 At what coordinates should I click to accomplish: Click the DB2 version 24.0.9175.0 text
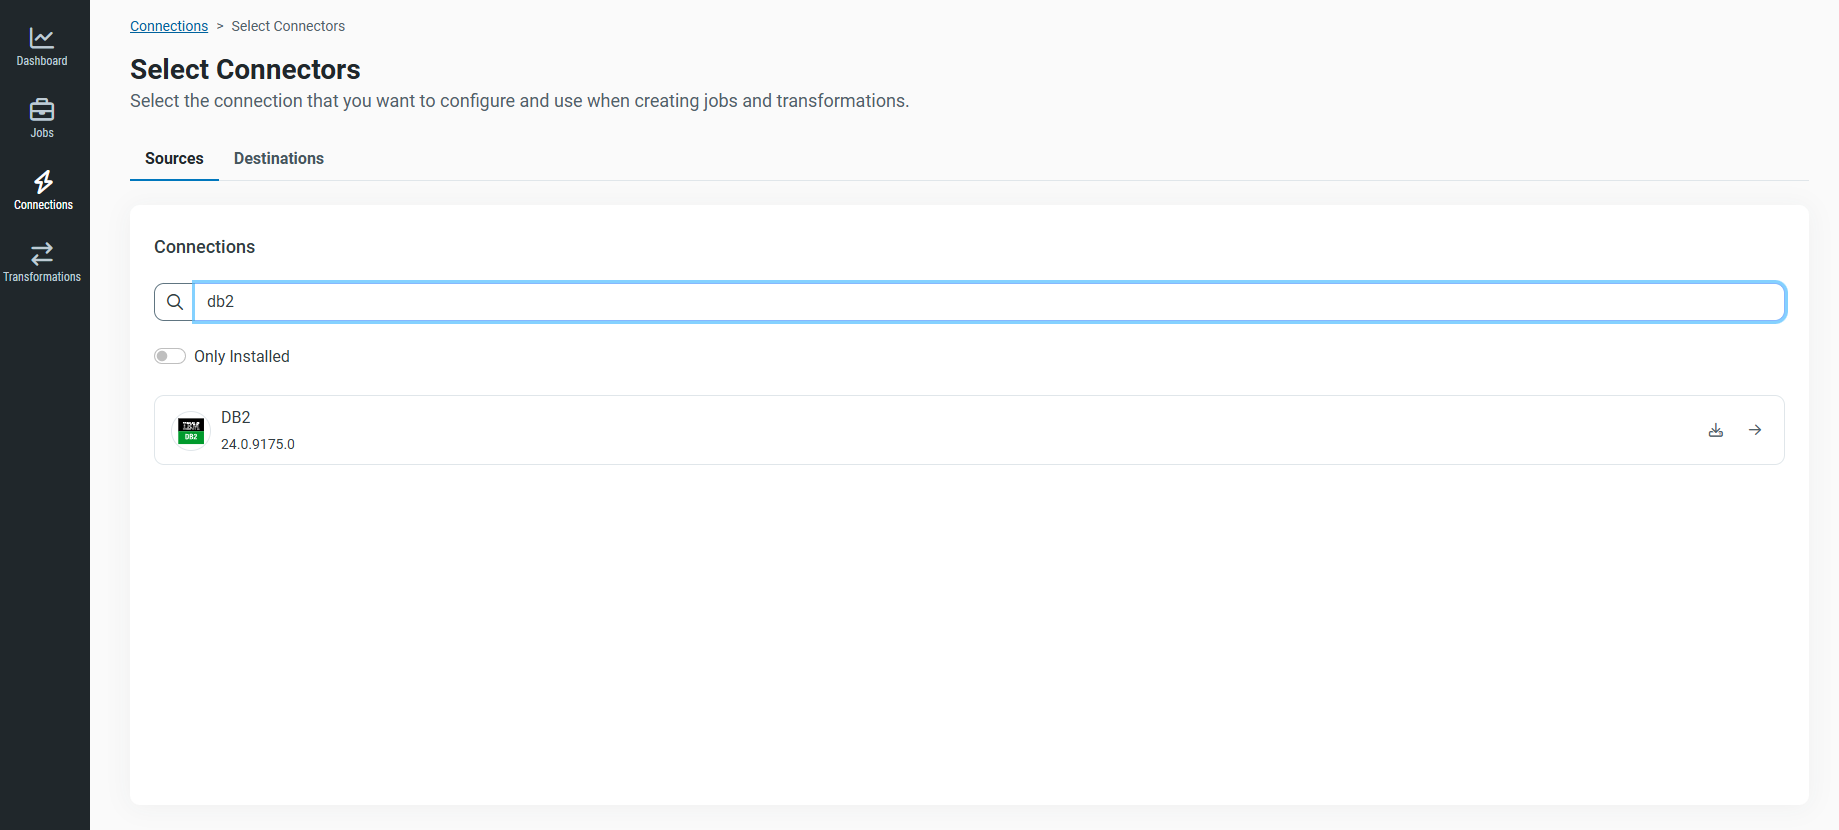click(x=258, y=444)
